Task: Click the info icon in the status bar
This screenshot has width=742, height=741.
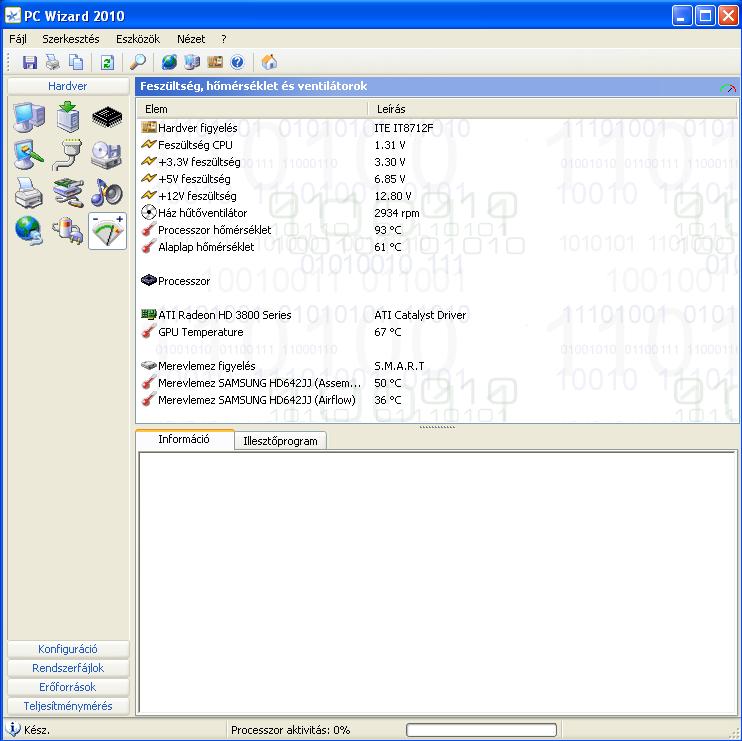Action: [14, 729]
